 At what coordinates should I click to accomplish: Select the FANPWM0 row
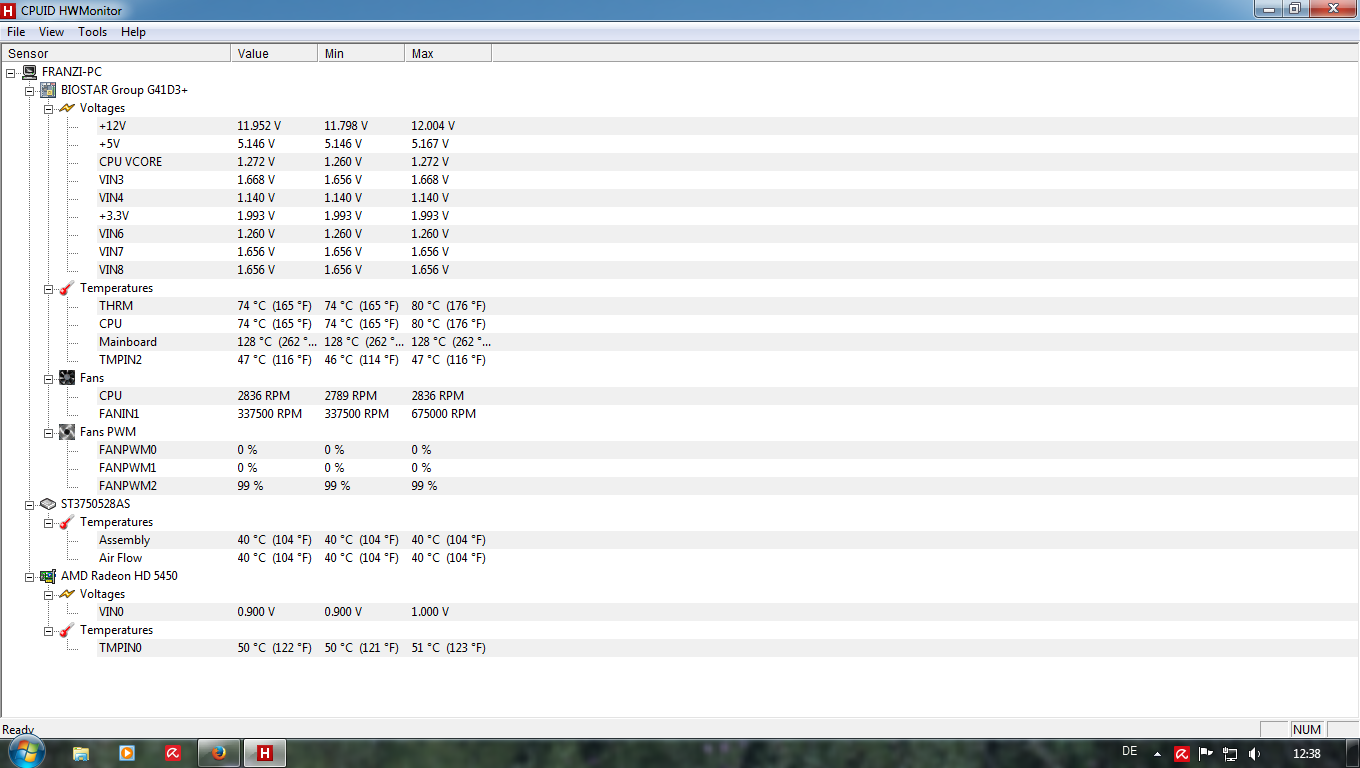[680, 450]
